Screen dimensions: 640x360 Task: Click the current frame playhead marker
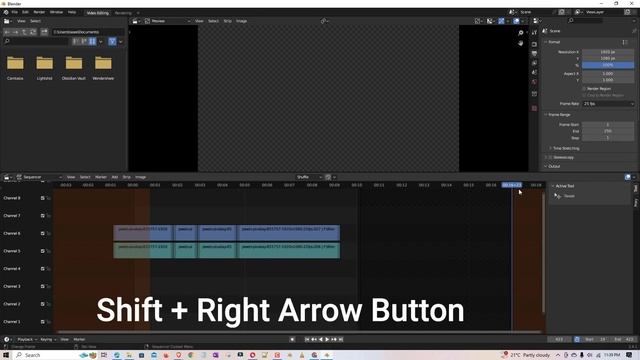(x=511, y=185)
